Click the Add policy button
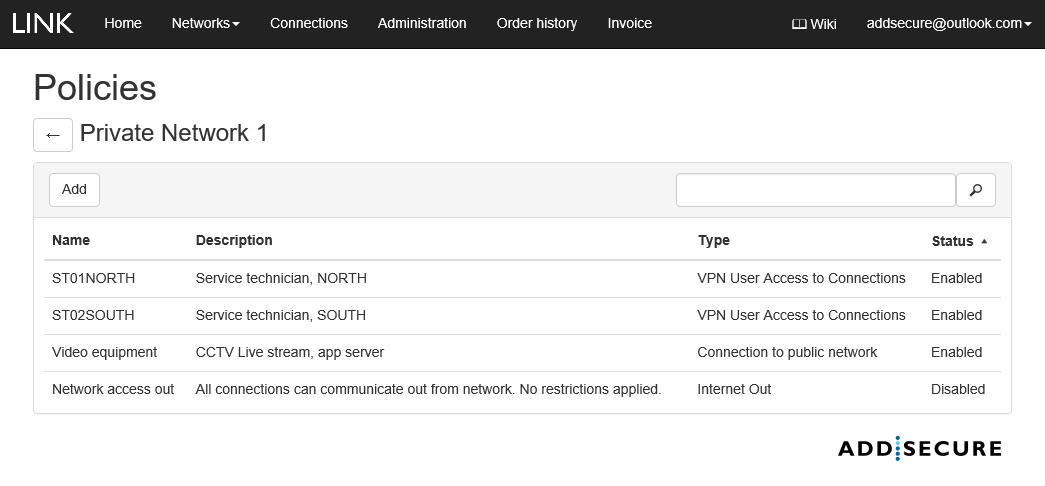Screen dimensions: 1045x486 coord(74,189)
